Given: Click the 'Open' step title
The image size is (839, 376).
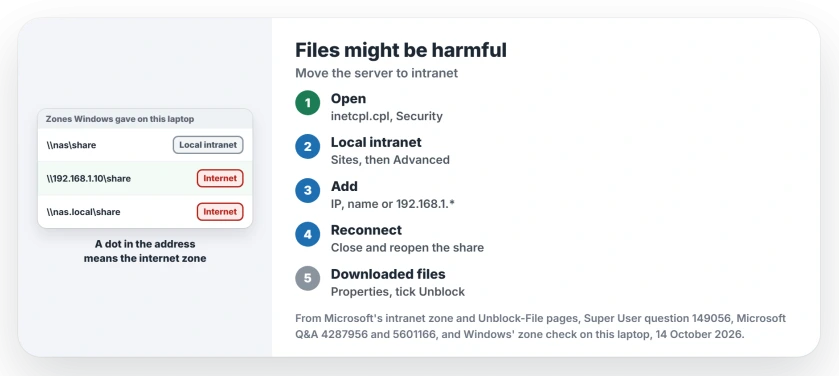Looking at the screenshot, I should click(x=348, y=98).
